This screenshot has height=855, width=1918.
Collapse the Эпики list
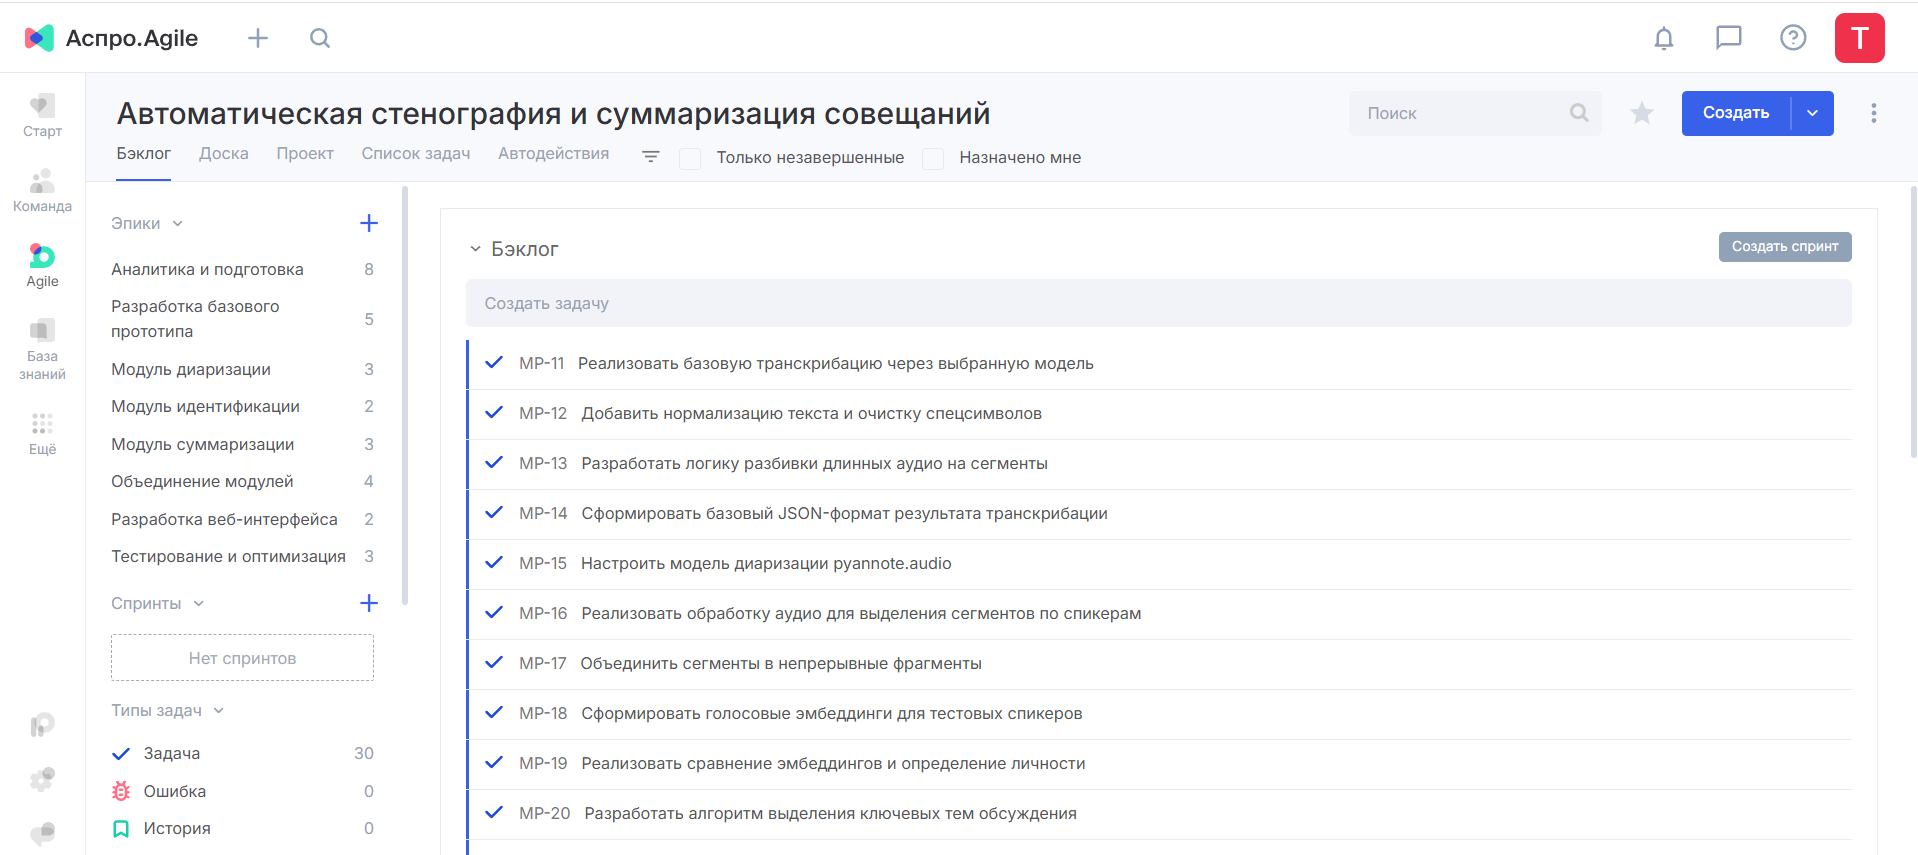coord(178,223)
